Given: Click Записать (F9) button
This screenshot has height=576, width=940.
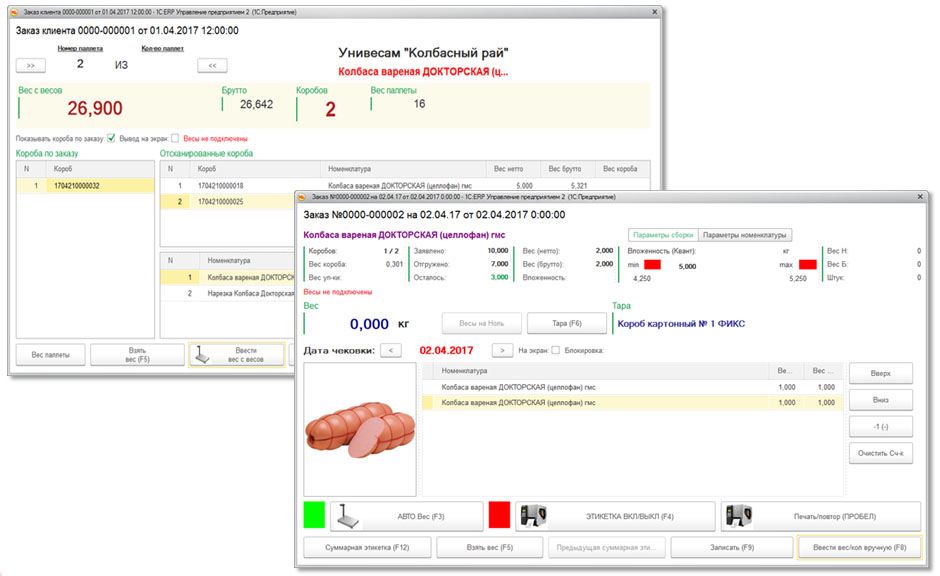Looking at the screenshot, I should point(731,547).
